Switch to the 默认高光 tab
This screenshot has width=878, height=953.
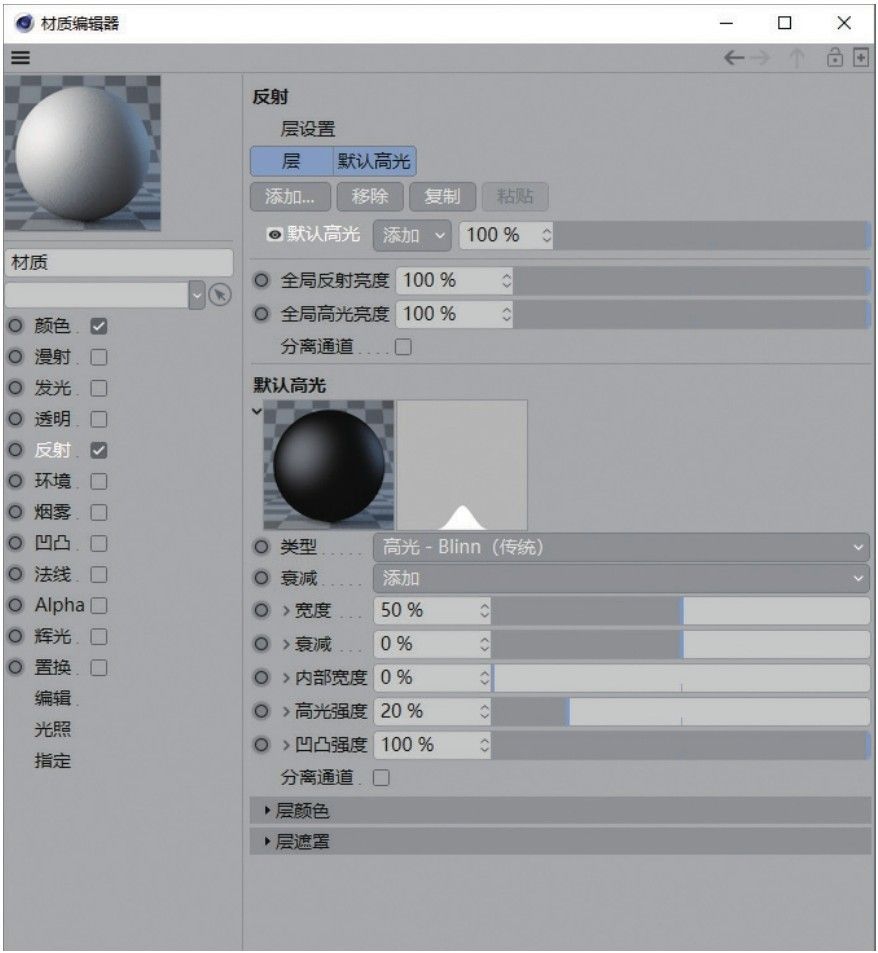click(x=374, y=161)
